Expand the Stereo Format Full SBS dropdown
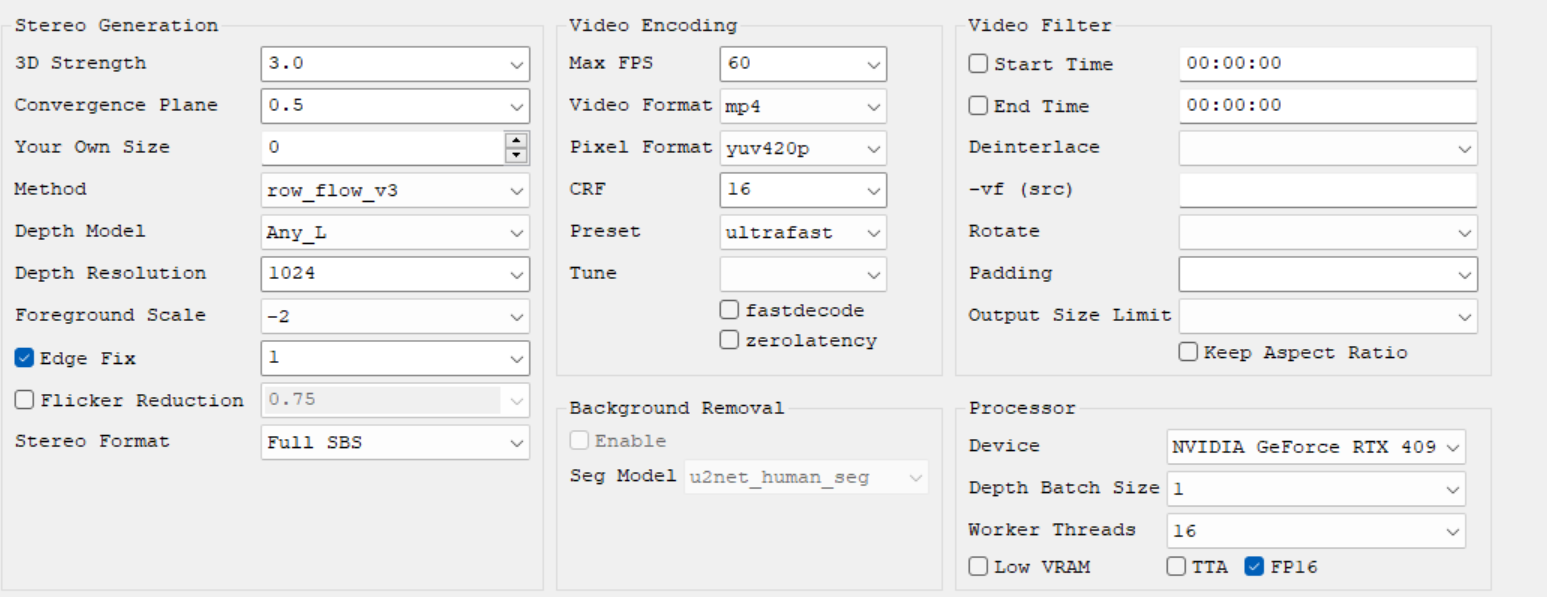 395,442
